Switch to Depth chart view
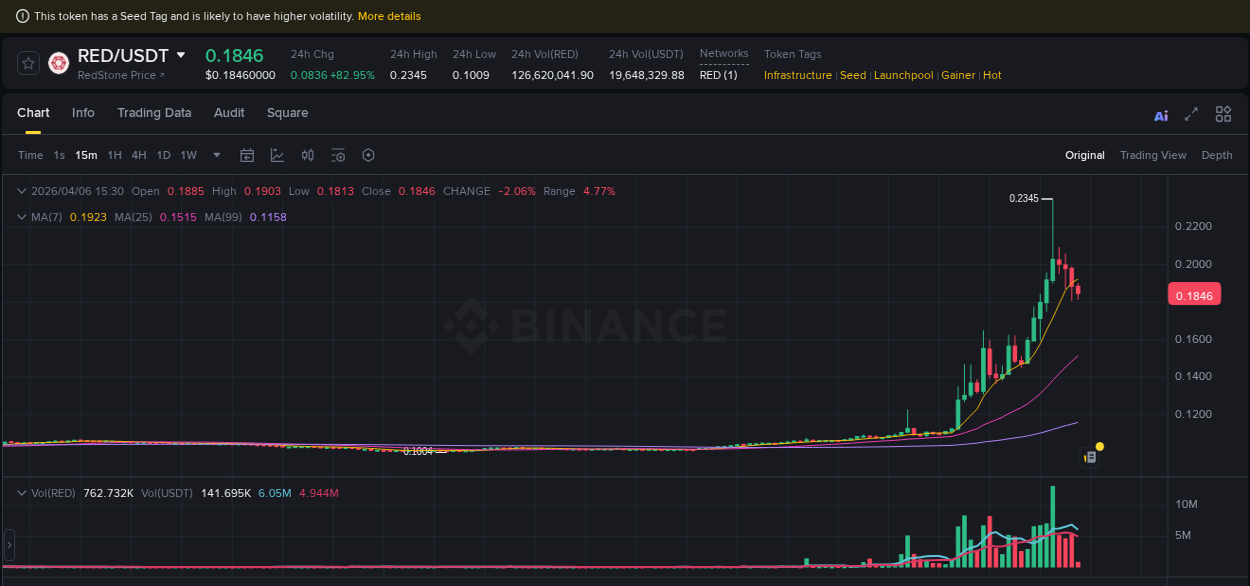 (1217, 155)
